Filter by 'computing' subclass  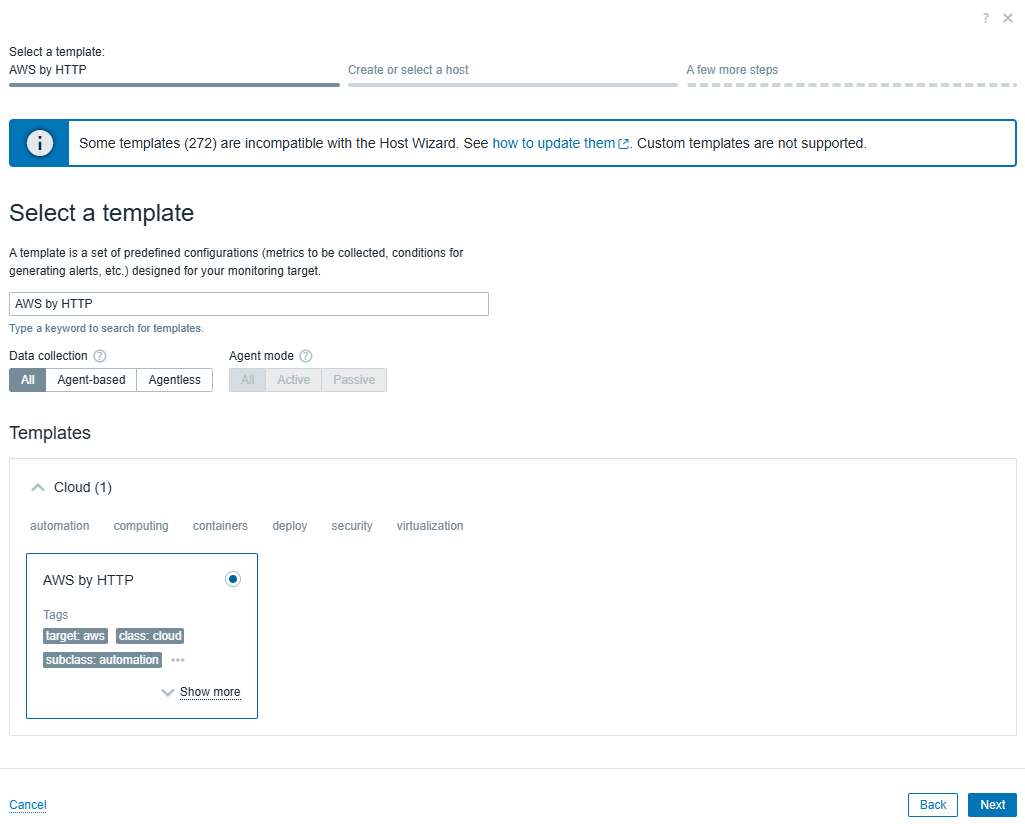(141, 526)
